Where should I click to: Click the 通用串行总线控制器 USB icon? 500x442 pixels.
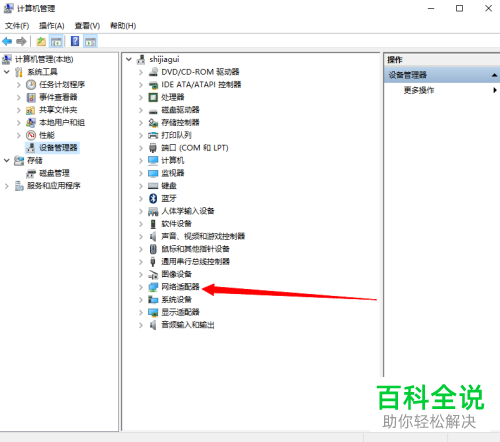pyautogui.click(x=153, y=262)
